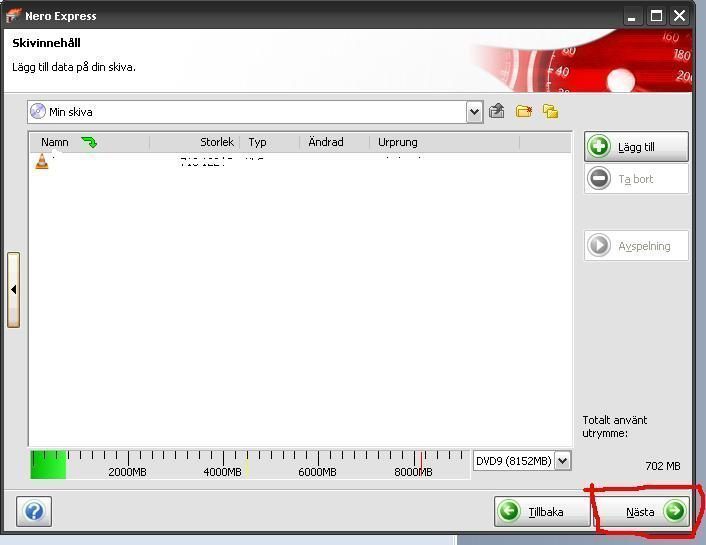Screen dimensions: 706x545
Task: Sort the list by the Namn column
Action: point(90,142)
